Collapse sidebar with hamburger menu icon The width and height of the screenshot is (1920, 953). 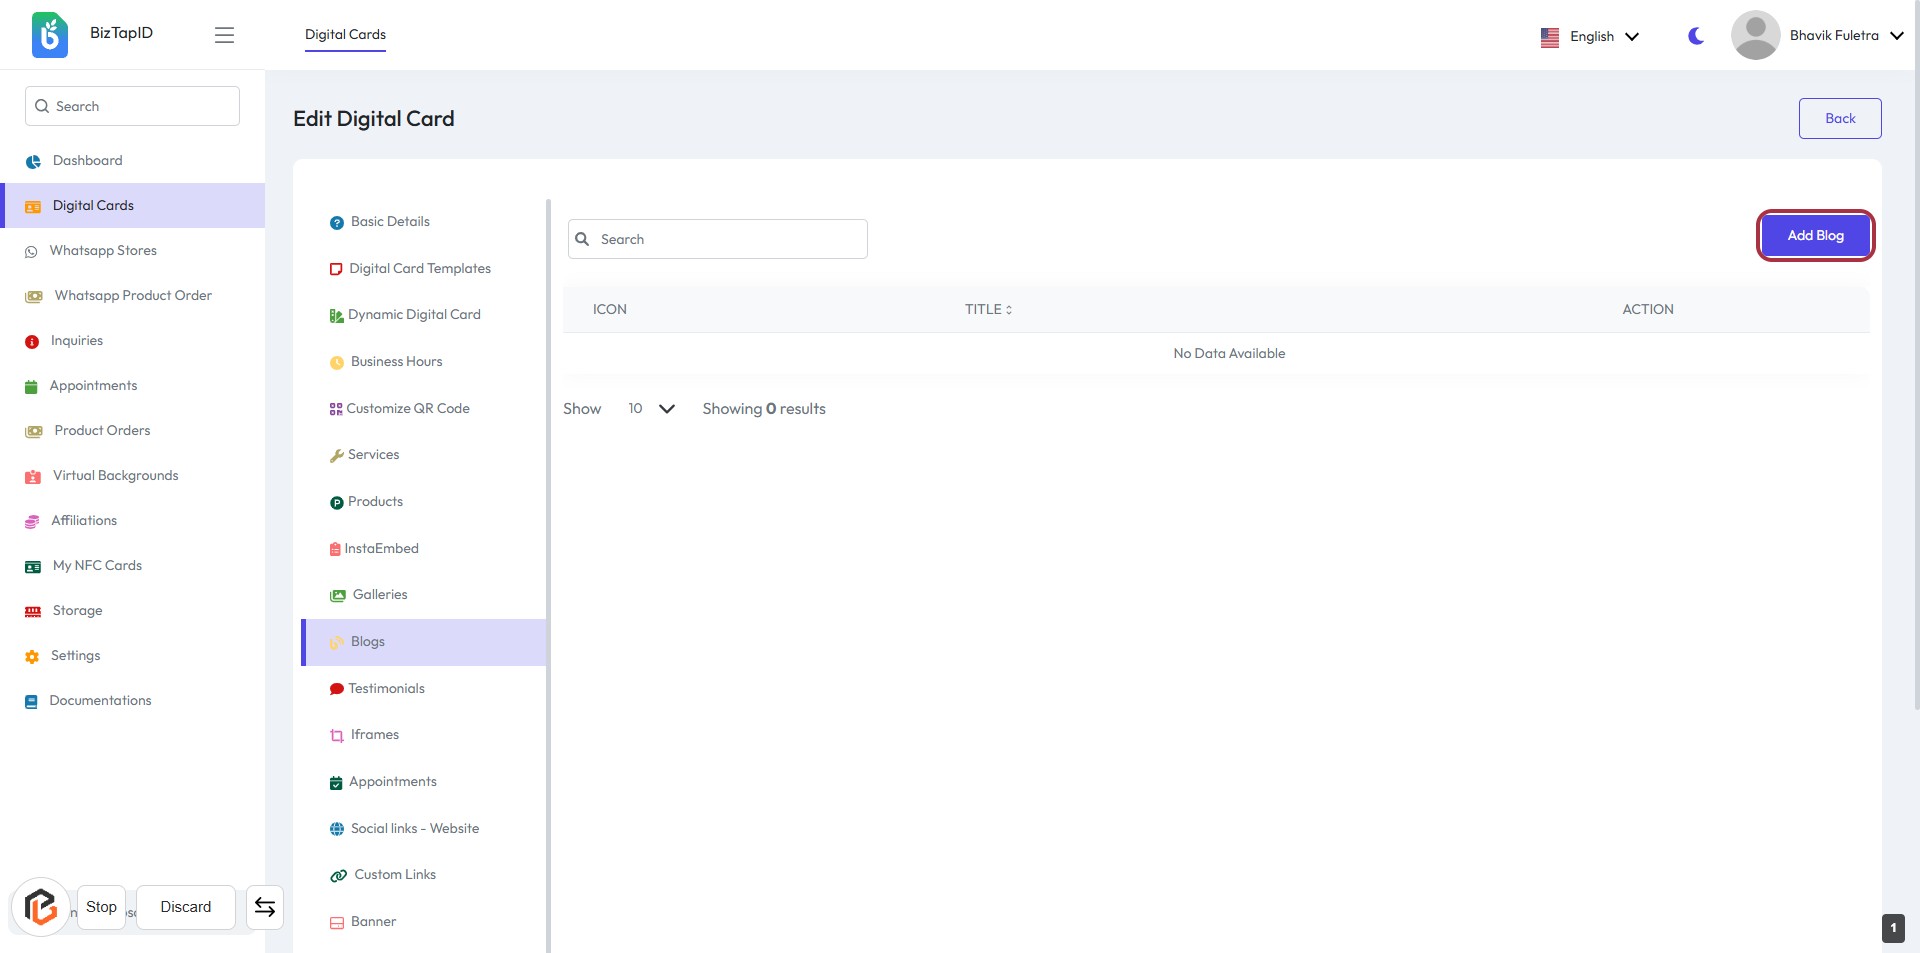(224, 35)
